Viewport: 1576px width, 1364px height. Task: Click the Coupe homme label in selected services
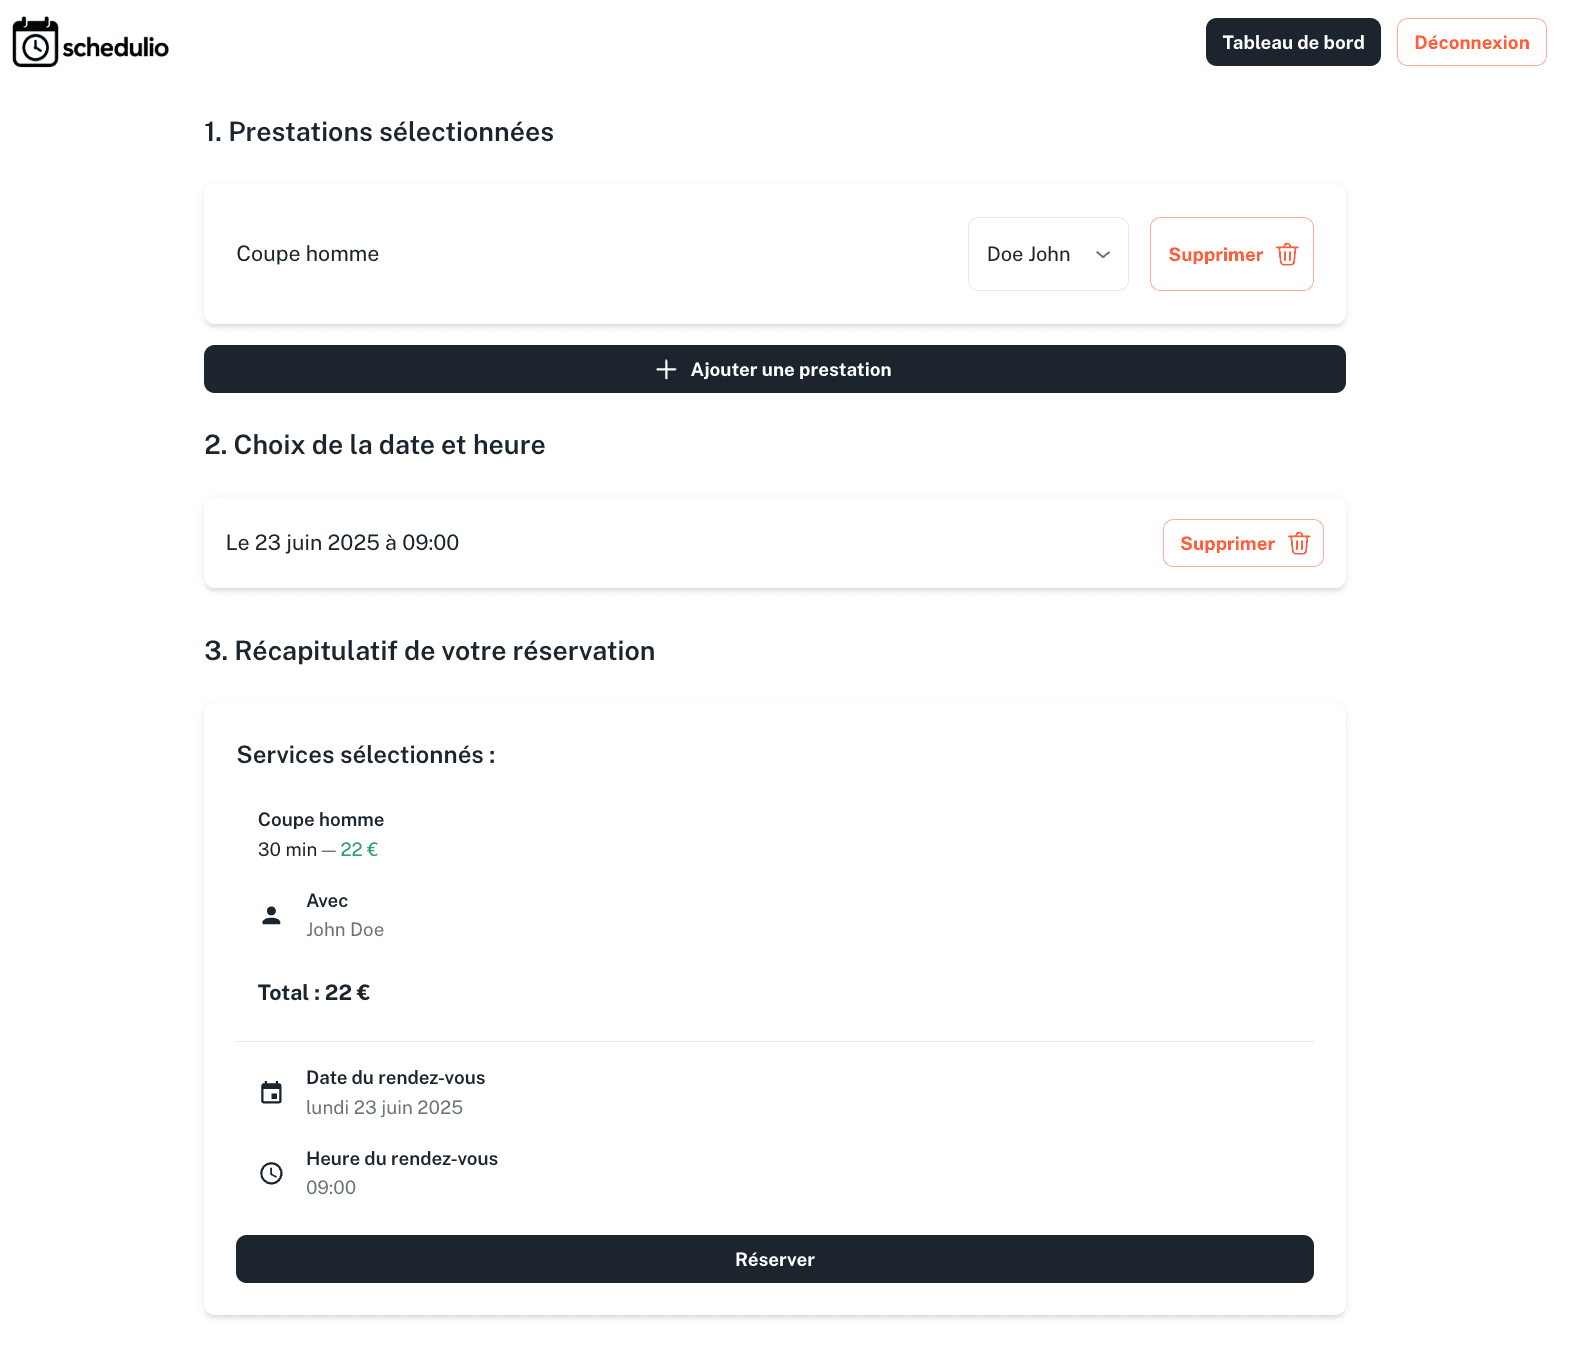coord(307,255)
